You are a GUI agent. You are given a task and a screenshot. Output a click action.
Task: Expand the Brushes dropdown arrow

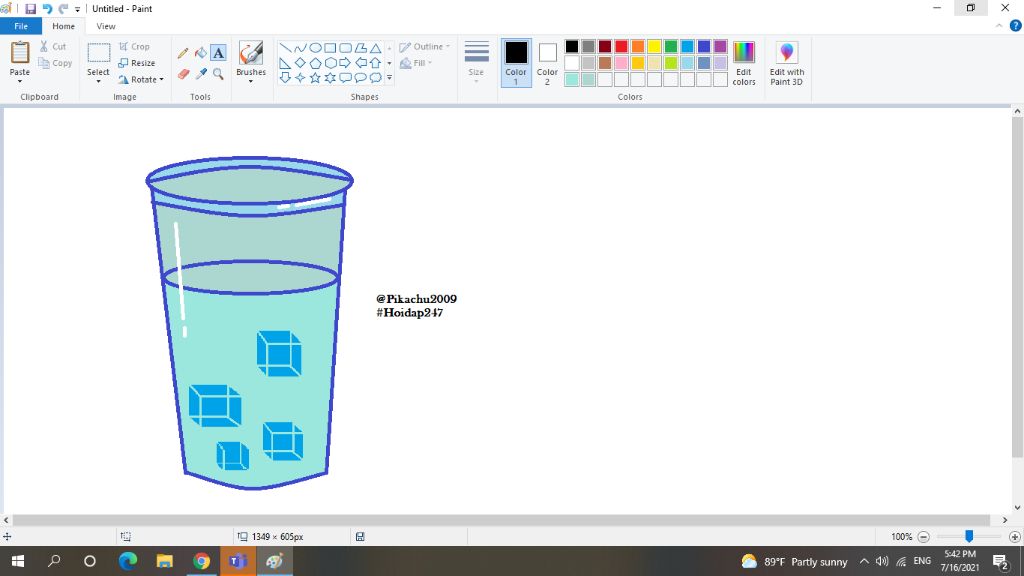pos(251,82)
